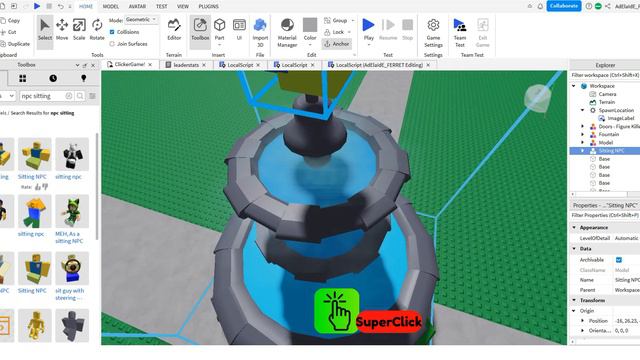Click the Group button
Screen dimensions: 640x360
pyautogui.click(x=336, y=20)
